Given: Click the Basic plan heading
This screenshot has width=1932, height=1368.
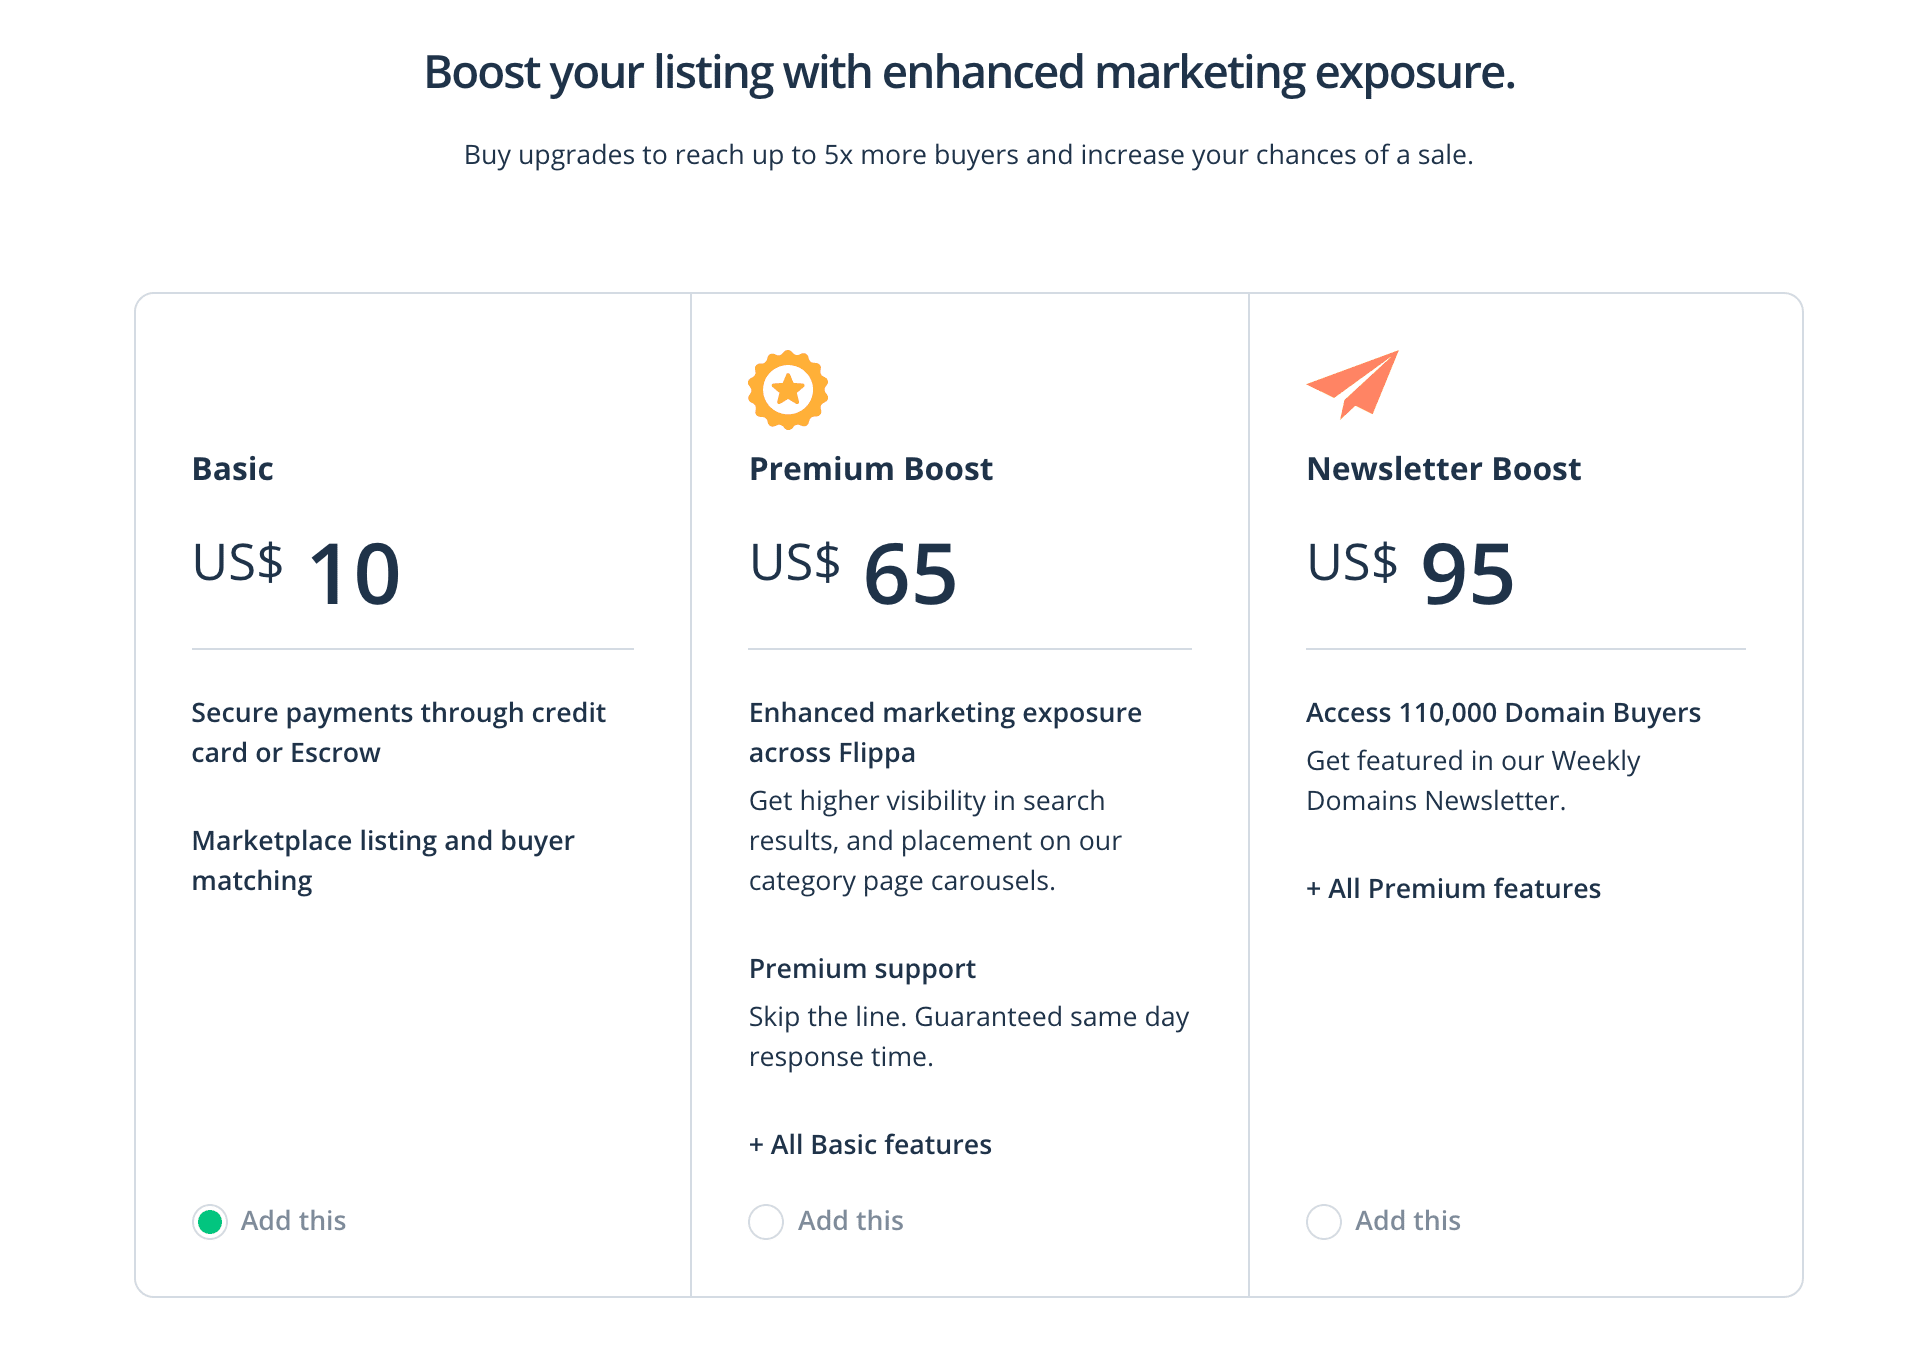Looking at the screenshot, I should pos(232,468).
